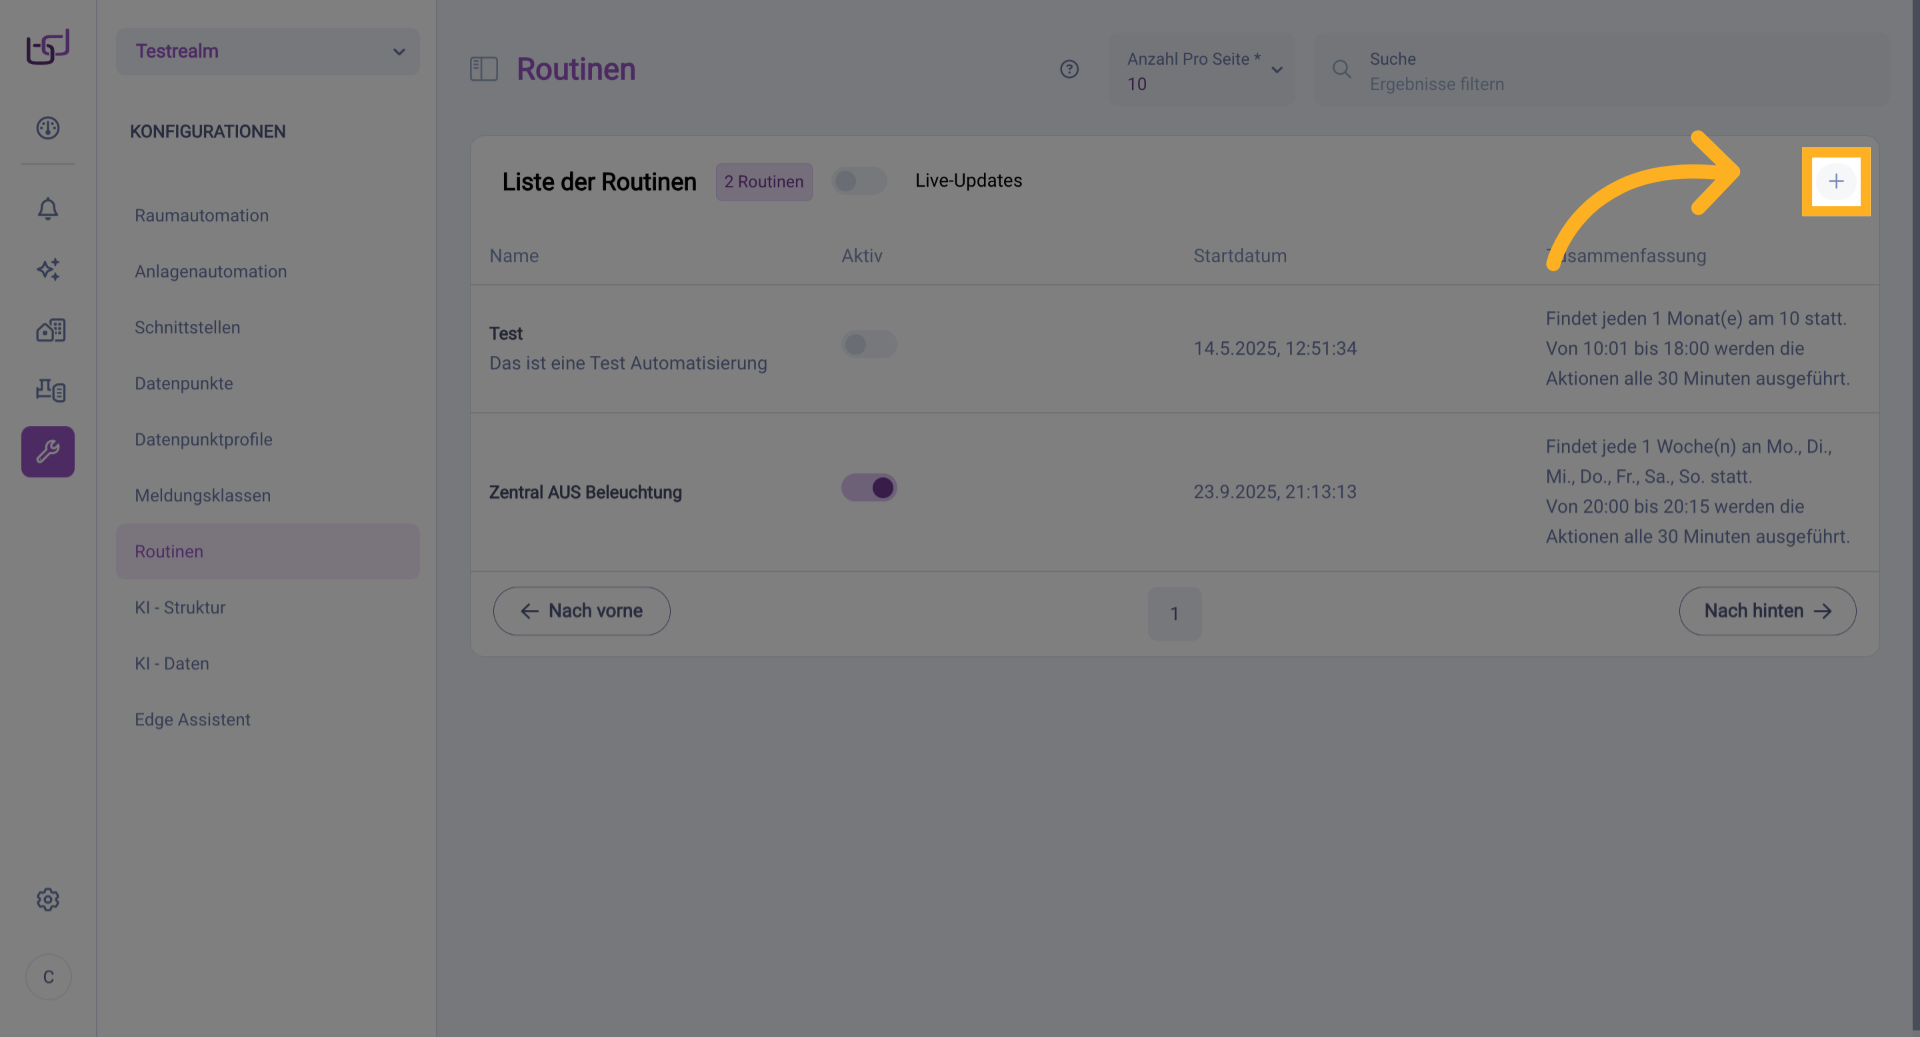Click the Nach vorne button
1920x1037 pixels.
tap(581, 611)
